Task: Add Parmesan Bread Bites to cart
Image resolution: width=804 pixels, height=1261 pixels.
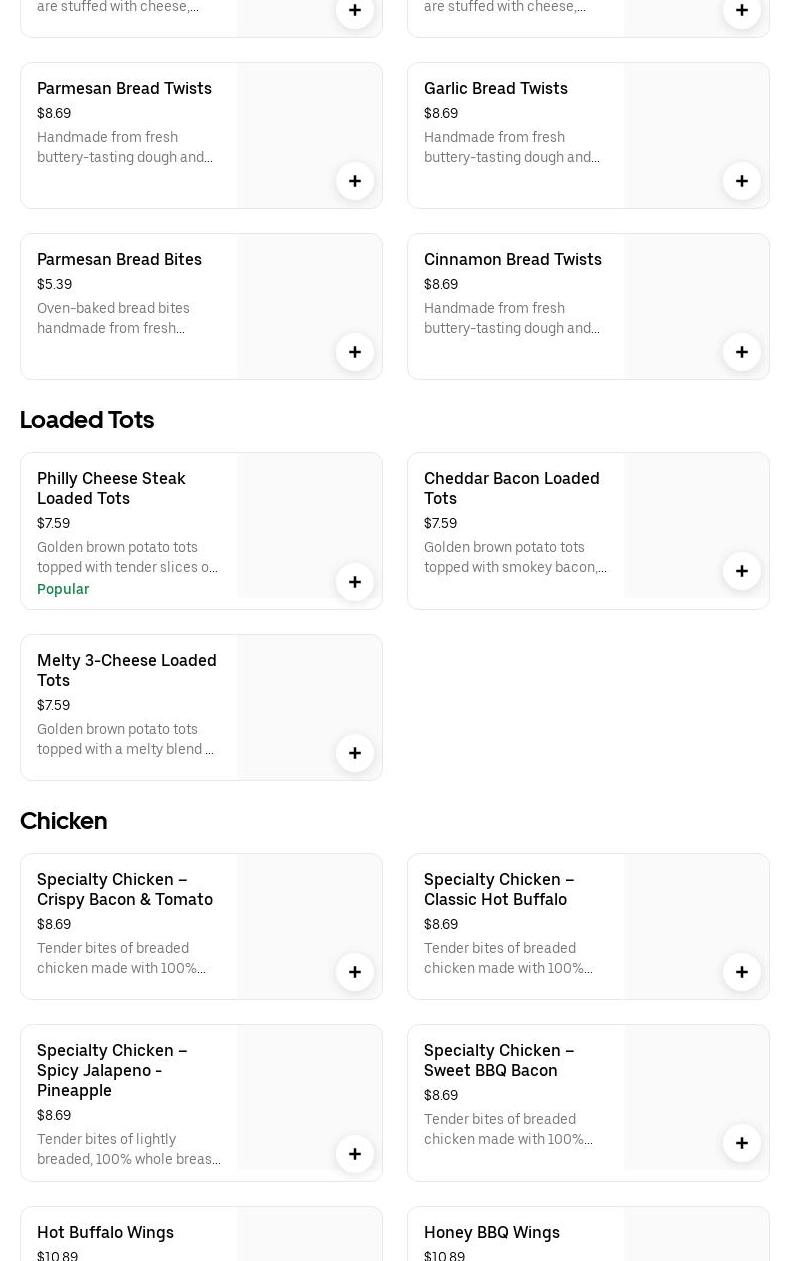Action: click(x=355, y=352)
